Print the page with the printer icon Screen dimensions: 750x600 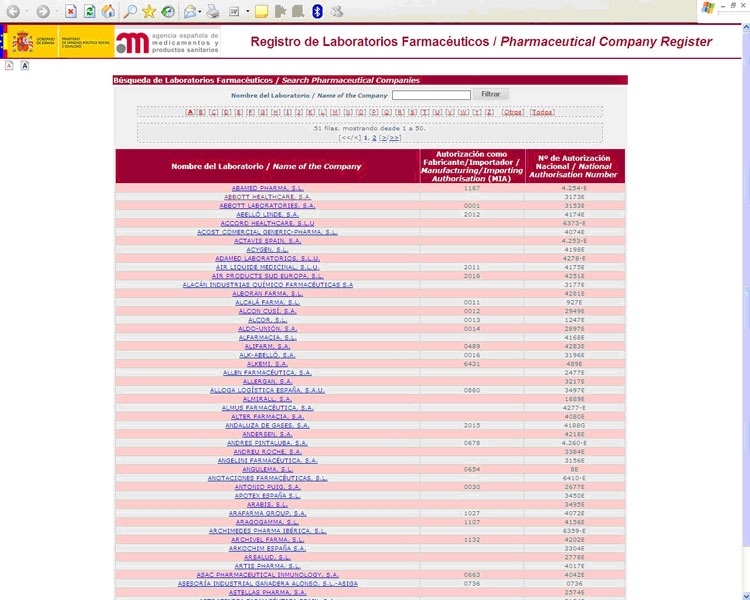(x=213, y=11)
